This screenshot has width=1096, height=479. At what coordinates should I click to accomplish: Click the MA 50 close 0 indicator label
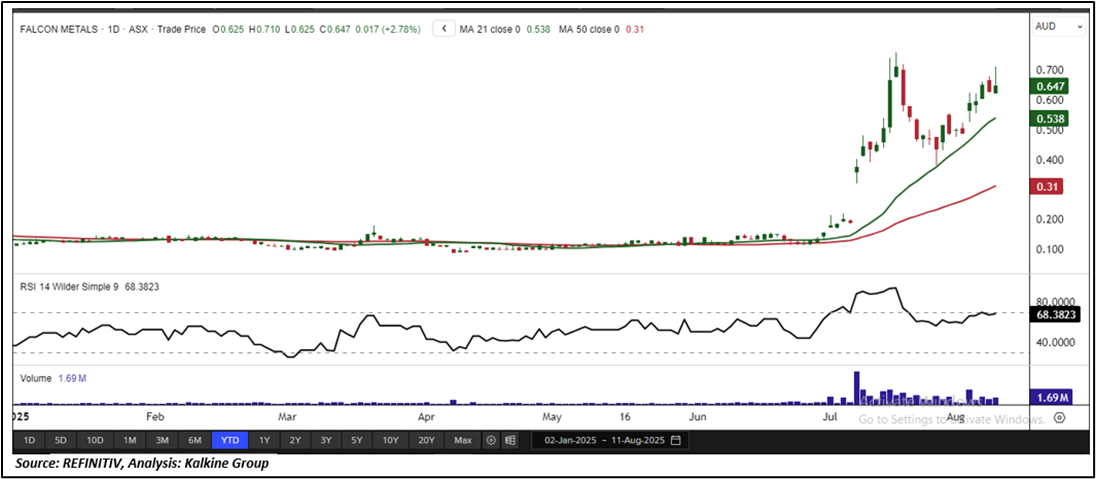coord(590,30)
